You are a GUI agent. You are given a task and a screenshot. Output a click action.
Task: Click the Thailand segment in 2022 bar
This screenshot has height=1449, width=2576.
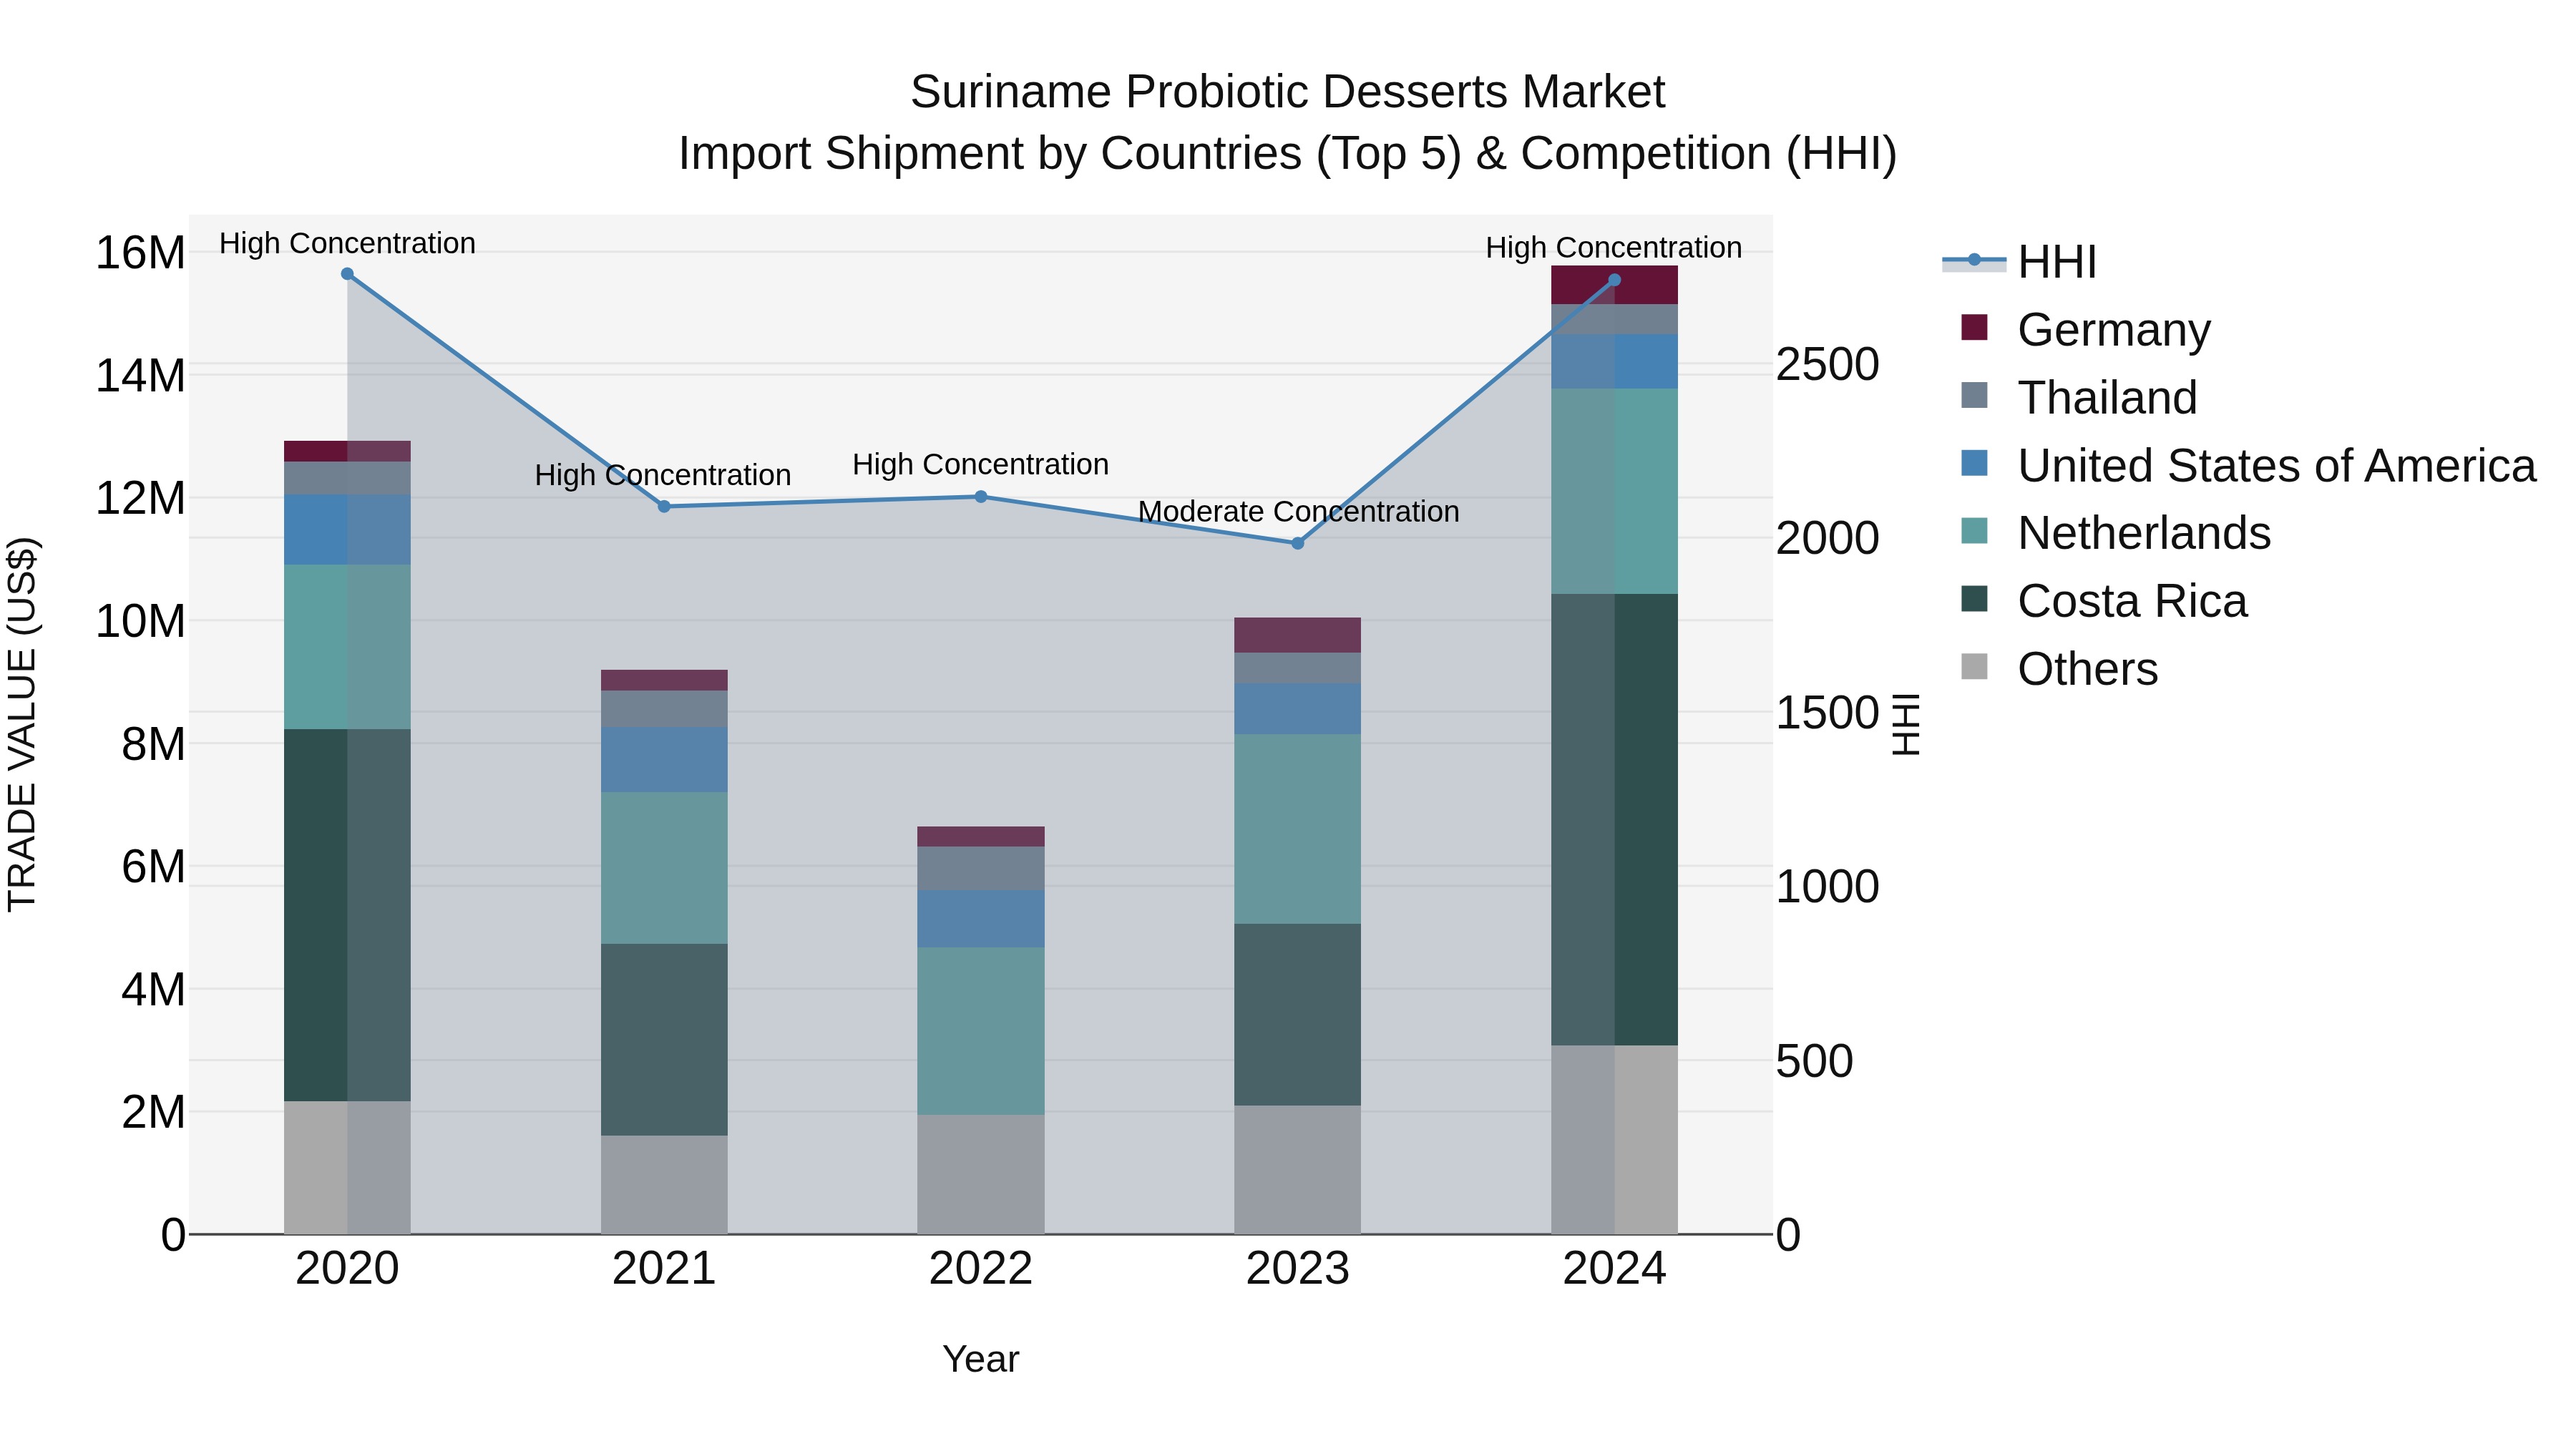(981, 869)
